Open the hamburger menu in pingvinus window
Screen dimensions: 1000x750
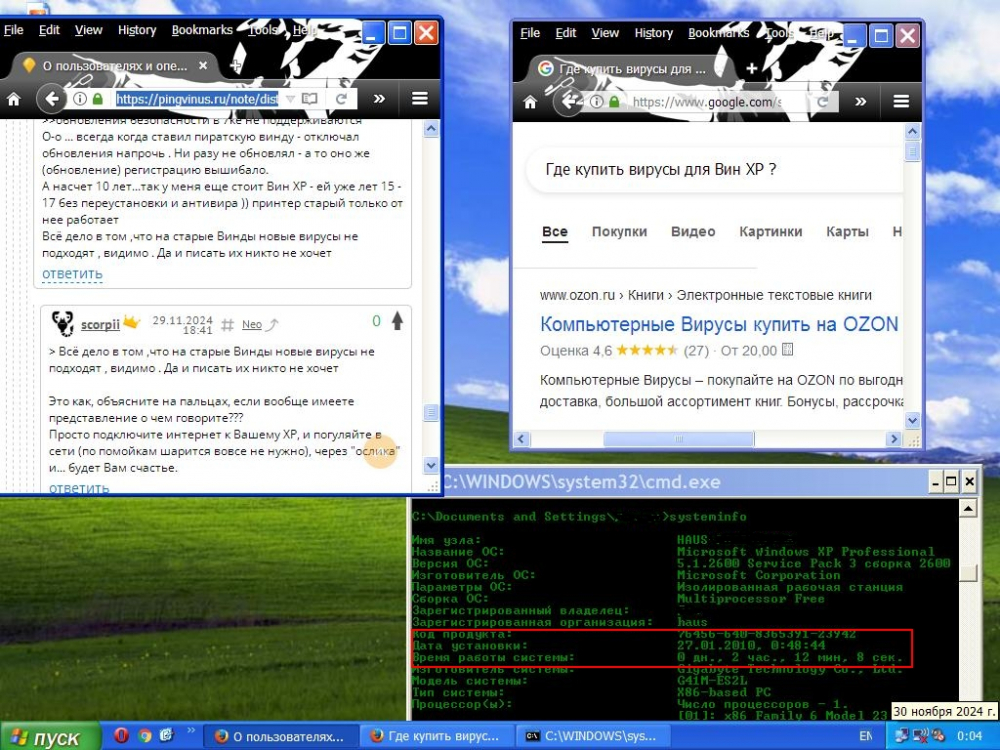[x=420, y=99]
